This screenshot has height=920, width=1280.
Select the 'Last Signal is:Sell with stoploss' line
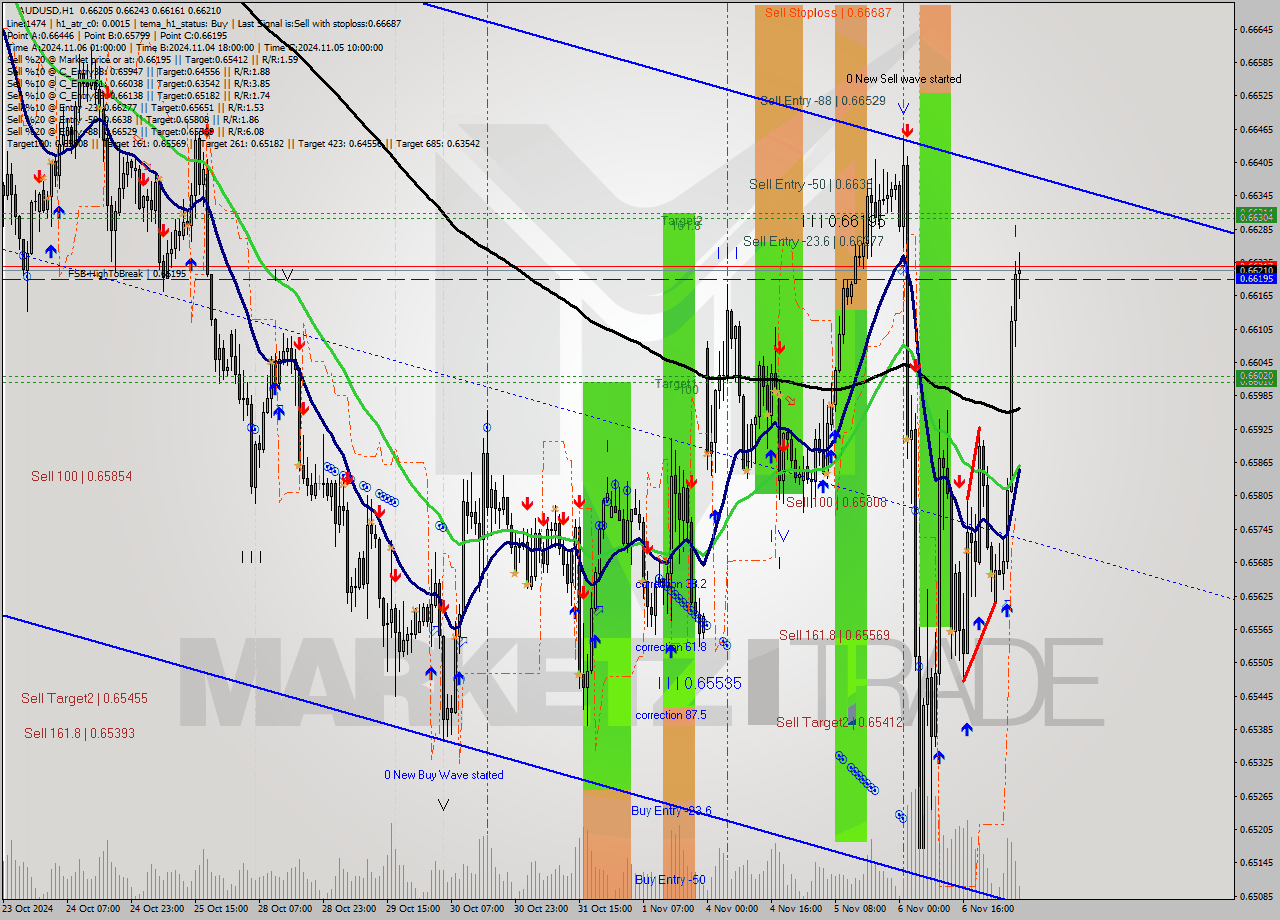point(318,23)
